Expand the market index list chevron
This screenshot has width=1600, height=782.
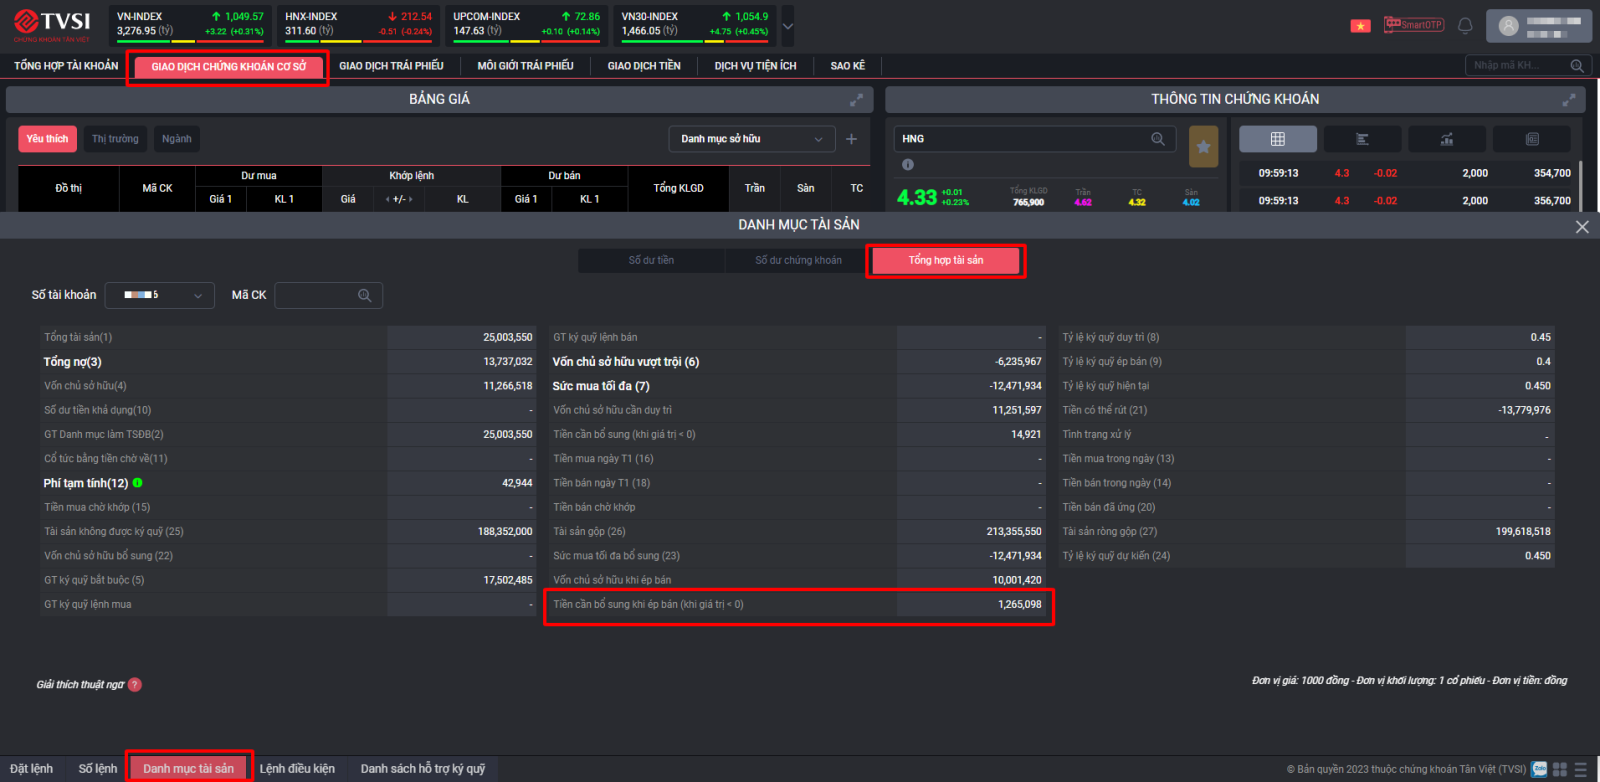pyautogui.click(x=787, y=27)
